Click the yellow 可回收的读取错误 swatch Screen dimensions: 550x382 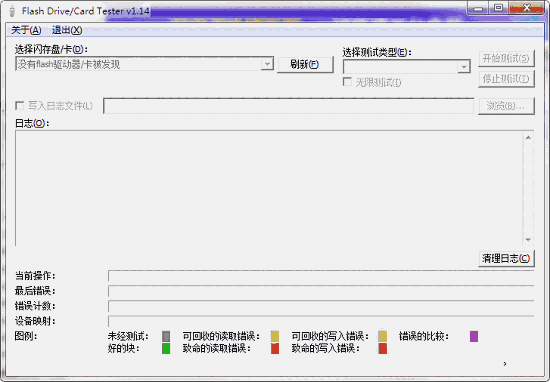coord(275,336)
